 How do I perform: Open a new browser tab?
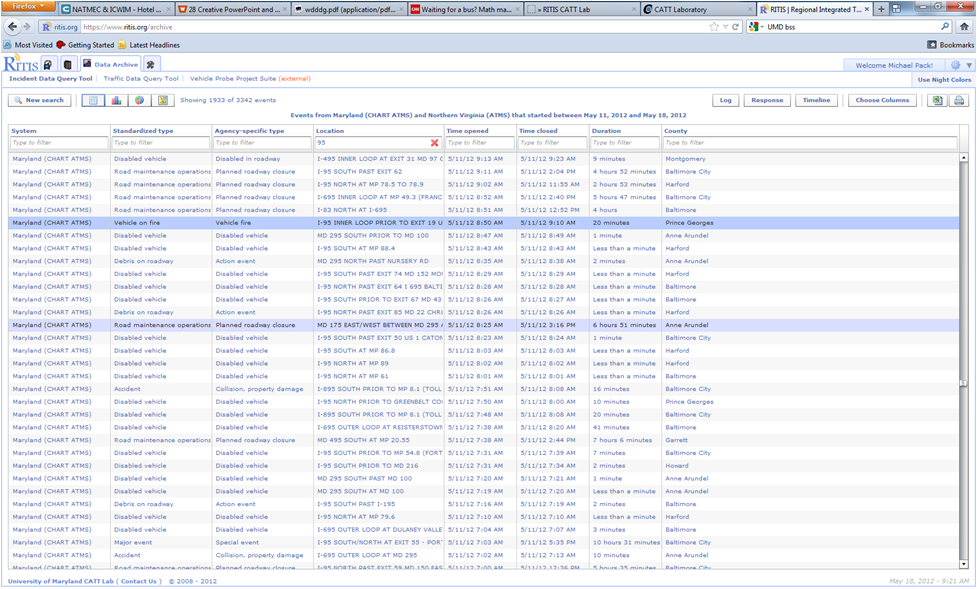[x=881, y=9]
